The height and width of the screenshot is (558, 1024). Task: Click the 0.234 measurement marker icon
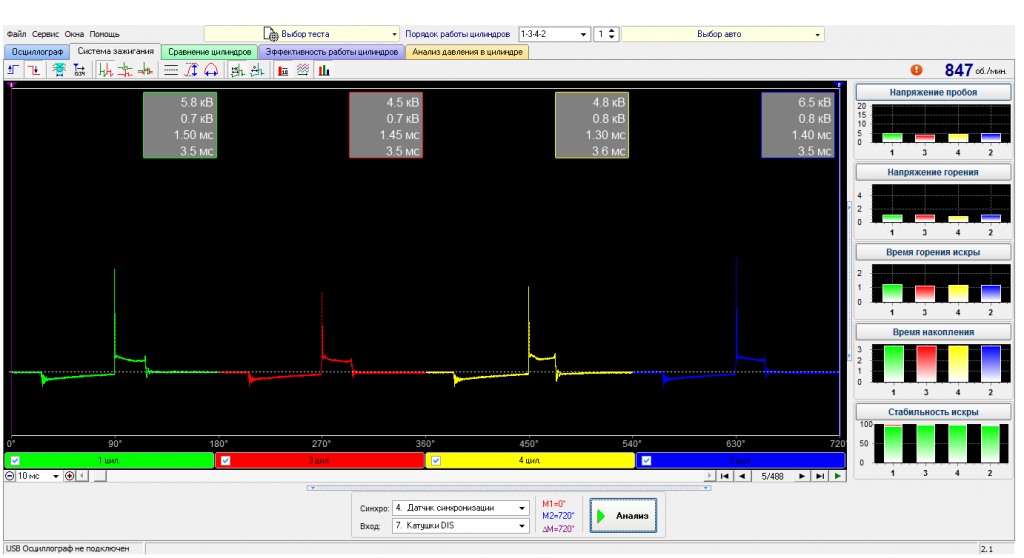80,70
